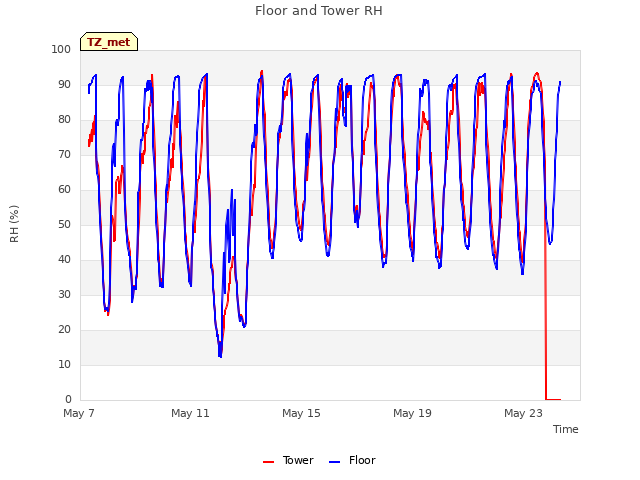Click the red Tower flat segment at zero
The width and height of the screenshot is (640, 480).
pyautogui.click(x=553, y=399)
